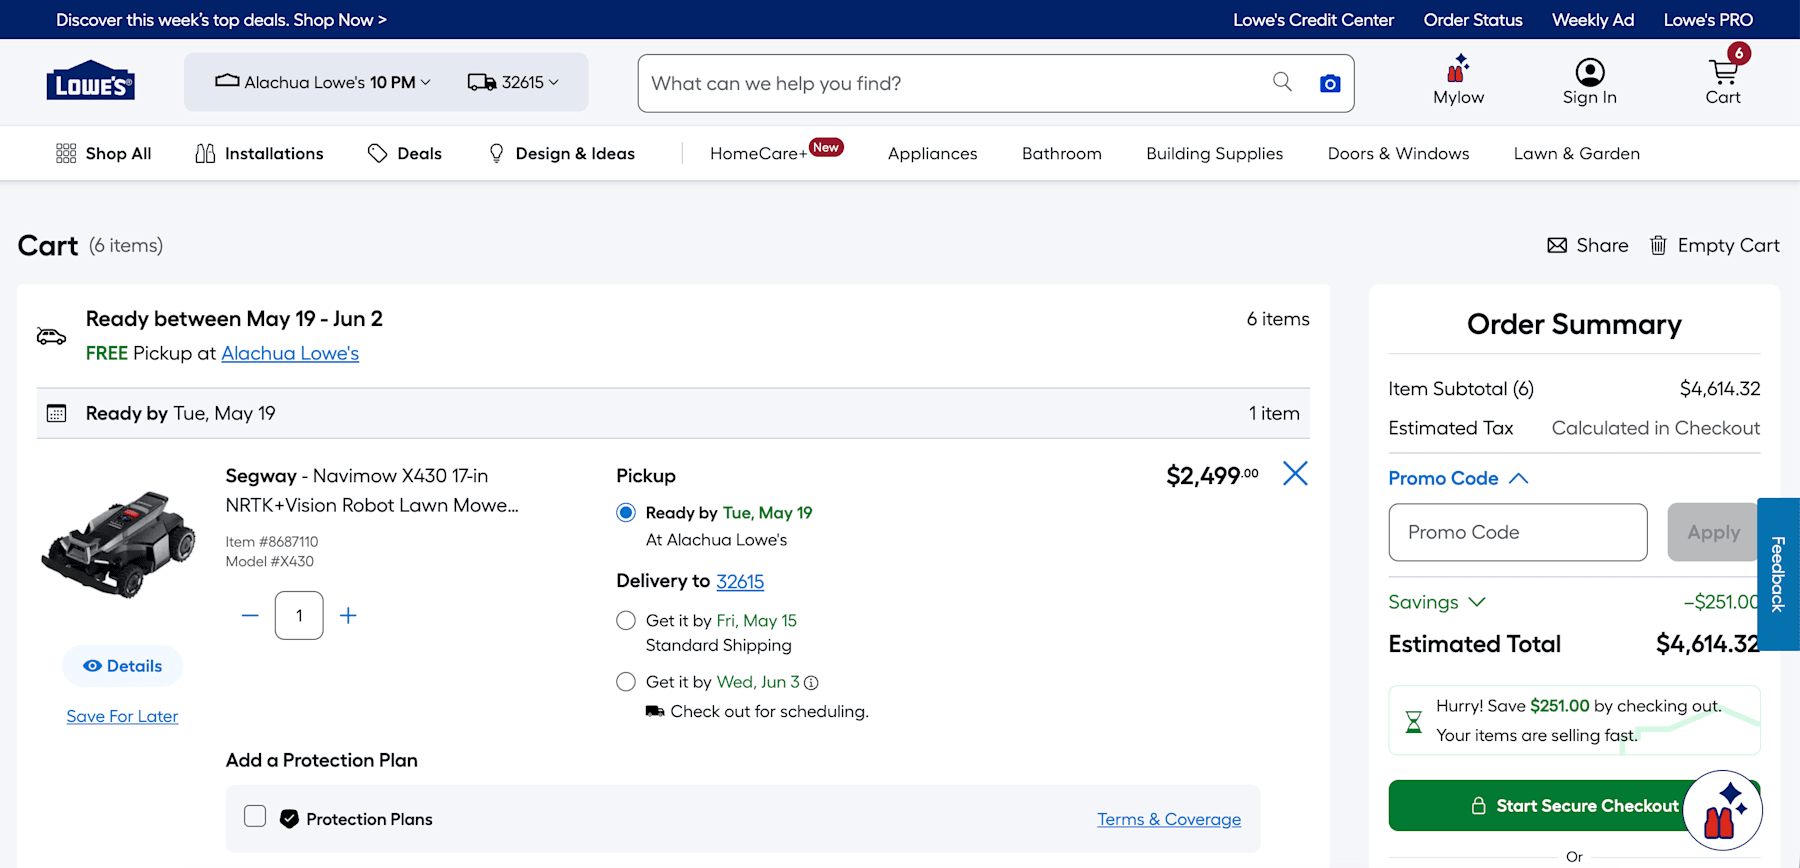This screenshot has width=1800, height=868.
Task: Click the Design & Ideas lightbulb icon
Action: [496, 153]
